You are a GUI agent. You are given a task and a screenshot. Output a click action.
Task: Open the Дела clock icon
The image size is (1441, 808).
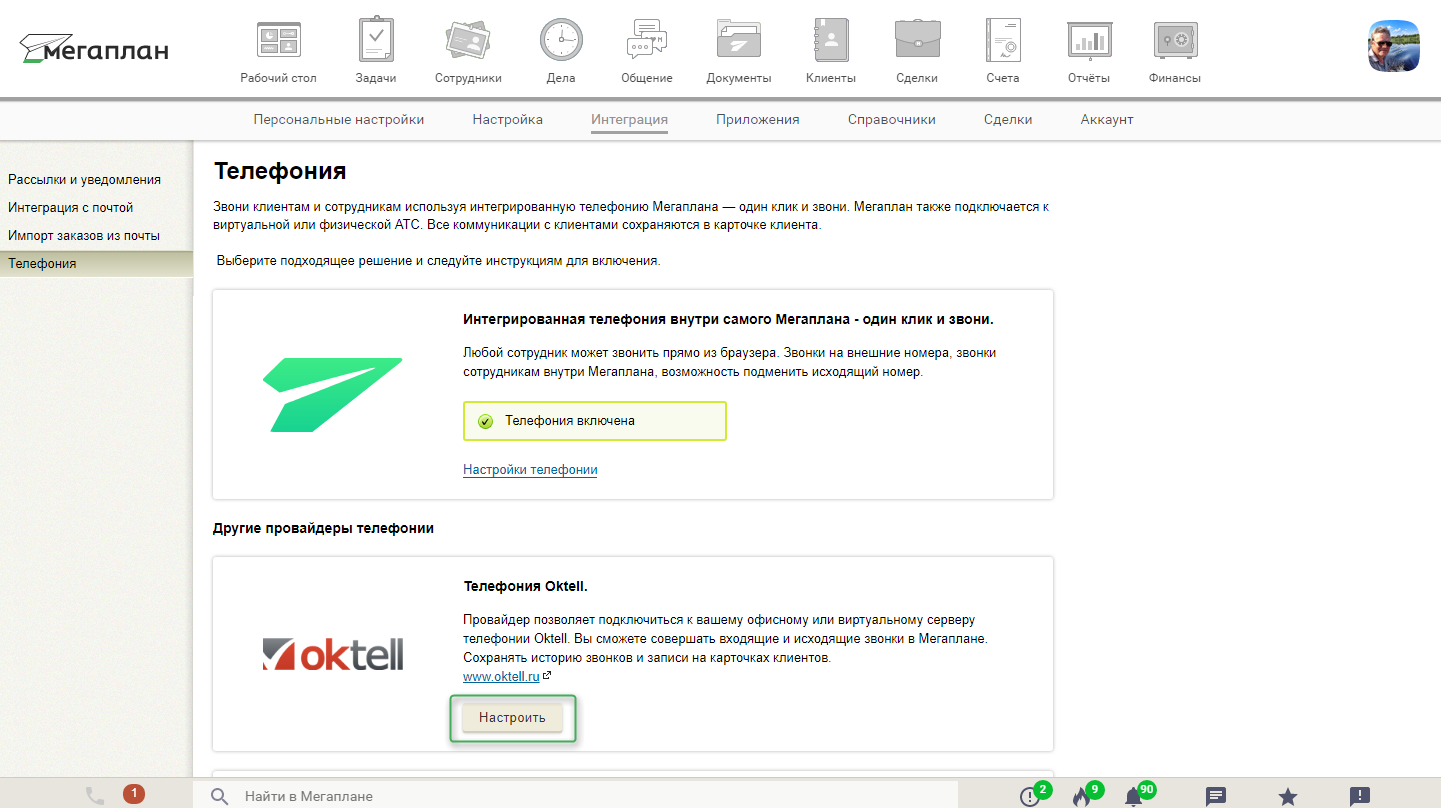tap(561, 40)
